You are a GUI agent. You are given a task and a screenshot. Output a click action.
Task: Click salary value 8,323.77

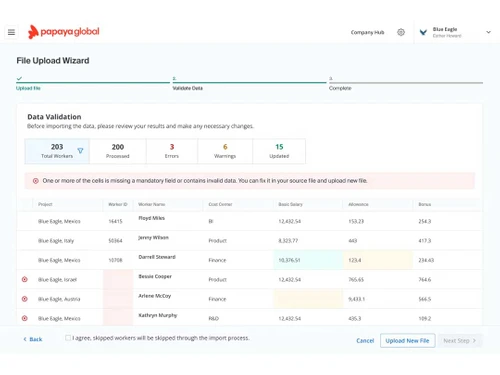click(288, 240)
